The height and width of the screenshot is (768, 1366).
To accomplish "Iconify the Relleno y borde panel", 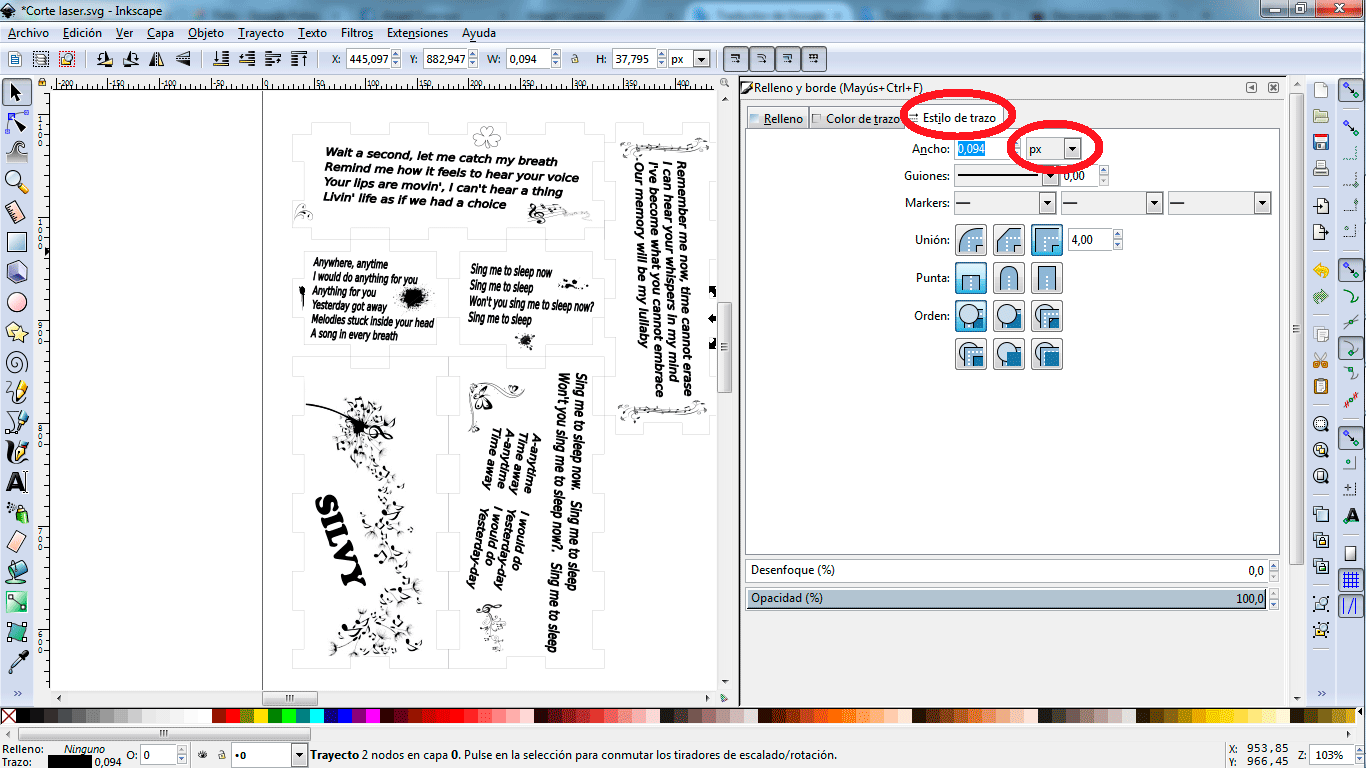I will tap(1251, 88).
